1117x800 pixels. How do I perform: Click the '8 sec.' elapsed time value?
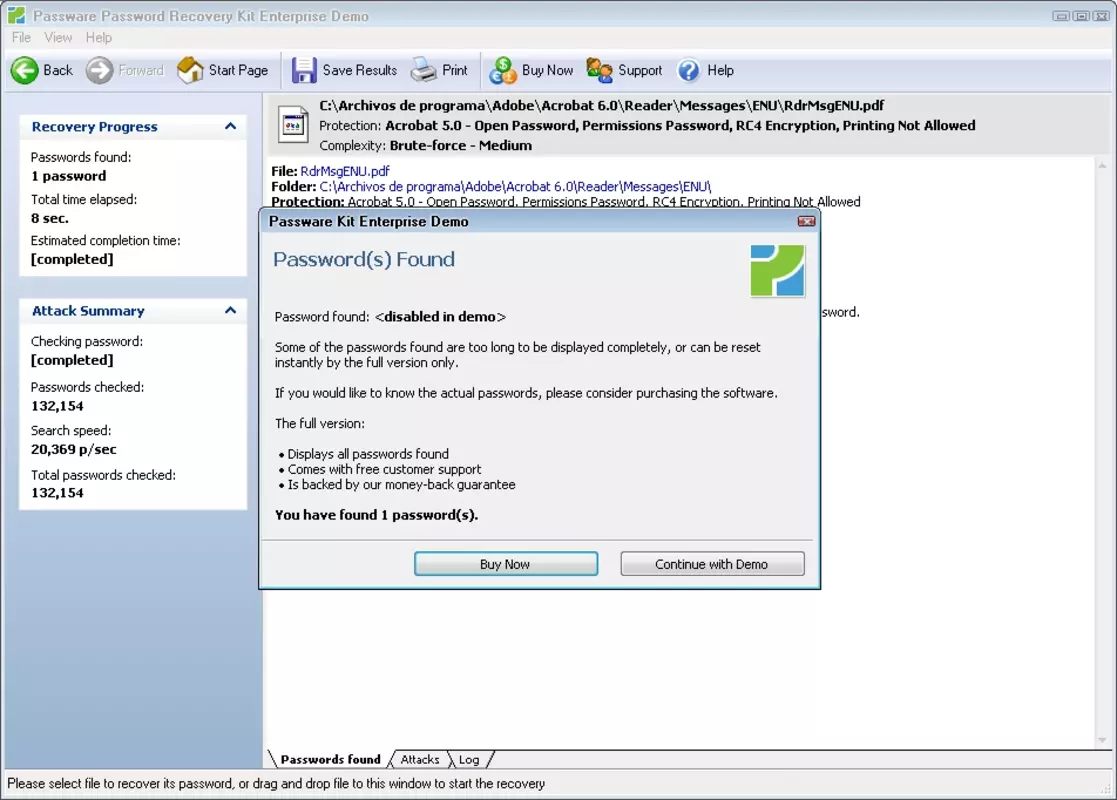click(x=49, y=218)
